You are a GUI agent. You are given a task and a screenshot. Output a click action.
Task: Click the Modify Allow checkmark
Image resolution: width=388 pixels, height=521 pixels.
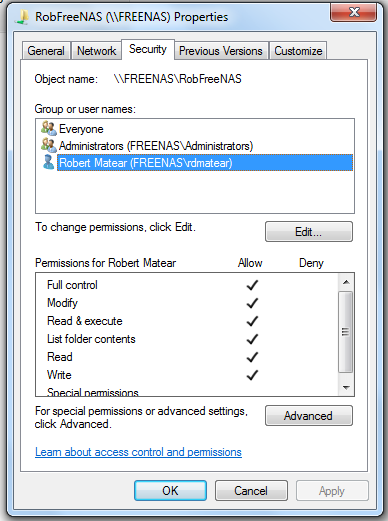coord(252,303)
